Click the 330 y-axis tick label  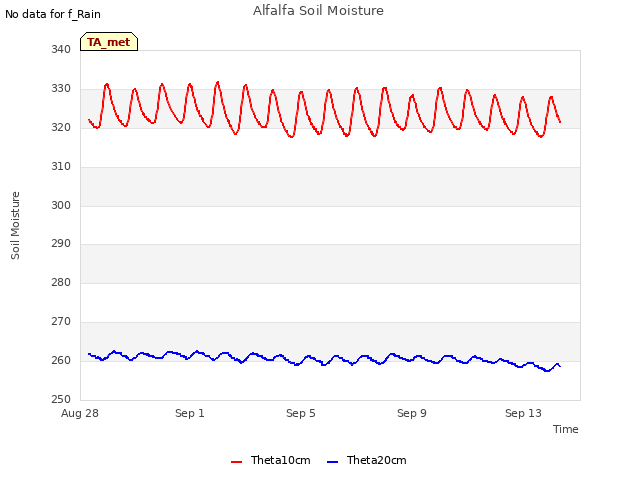[x=61, y=89]
